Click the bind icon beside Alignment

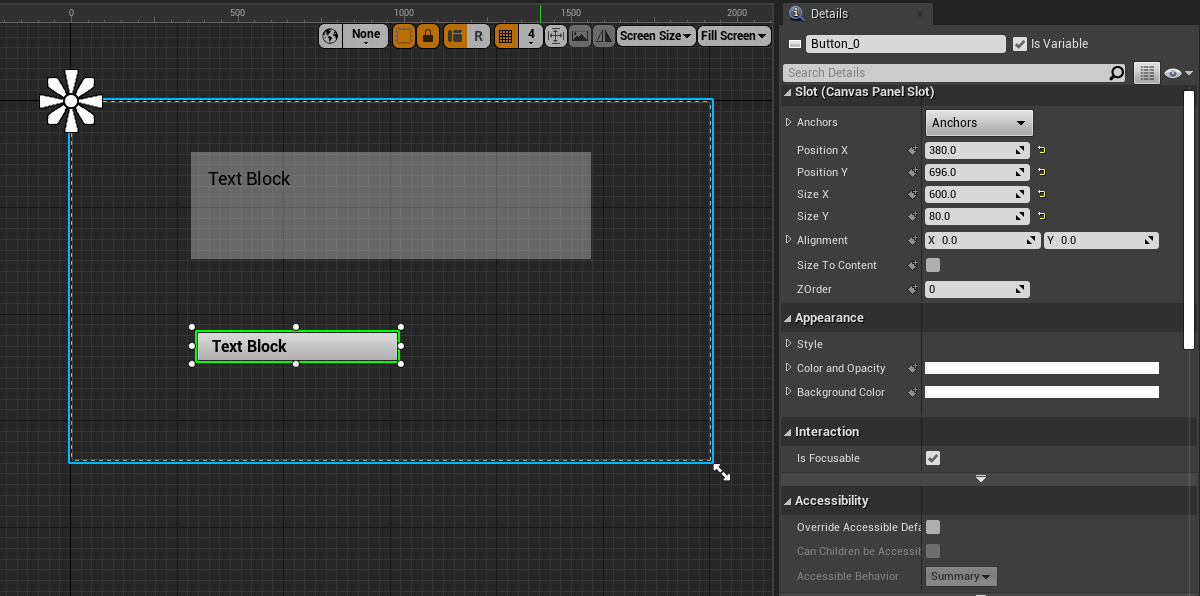tap(912, 240)
